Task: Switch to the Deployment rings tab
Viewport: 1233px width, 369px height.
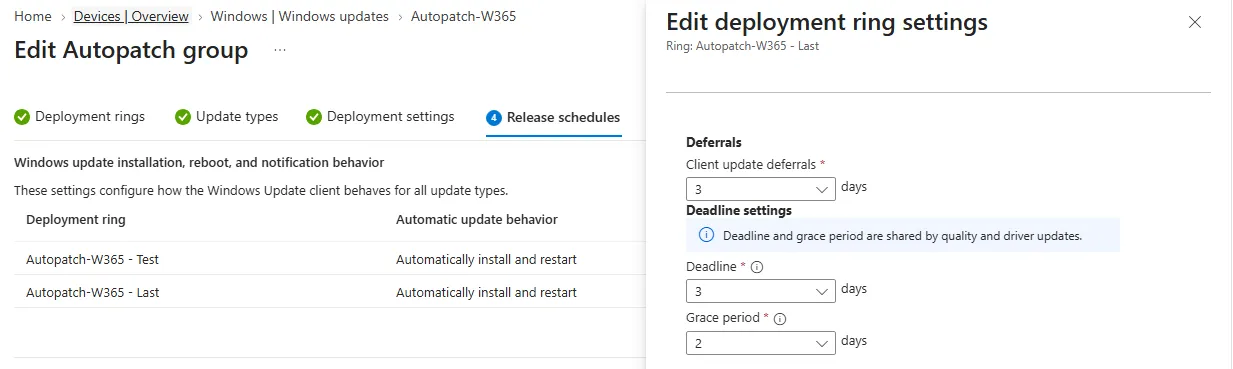Action: 80,117
